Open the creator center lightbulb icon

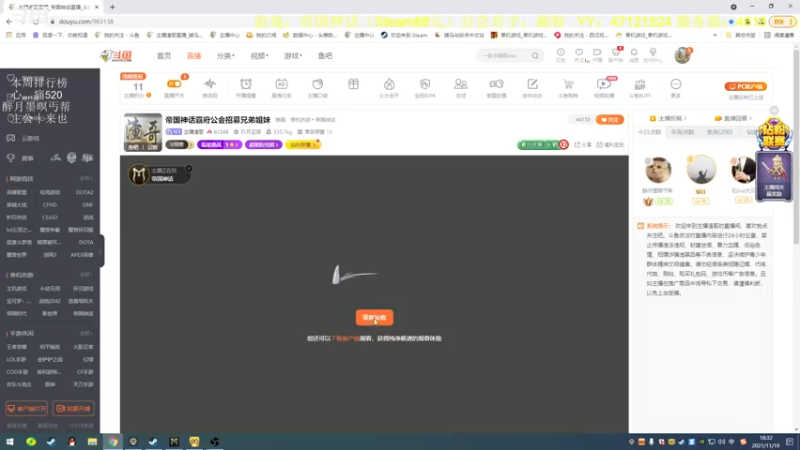653,53
